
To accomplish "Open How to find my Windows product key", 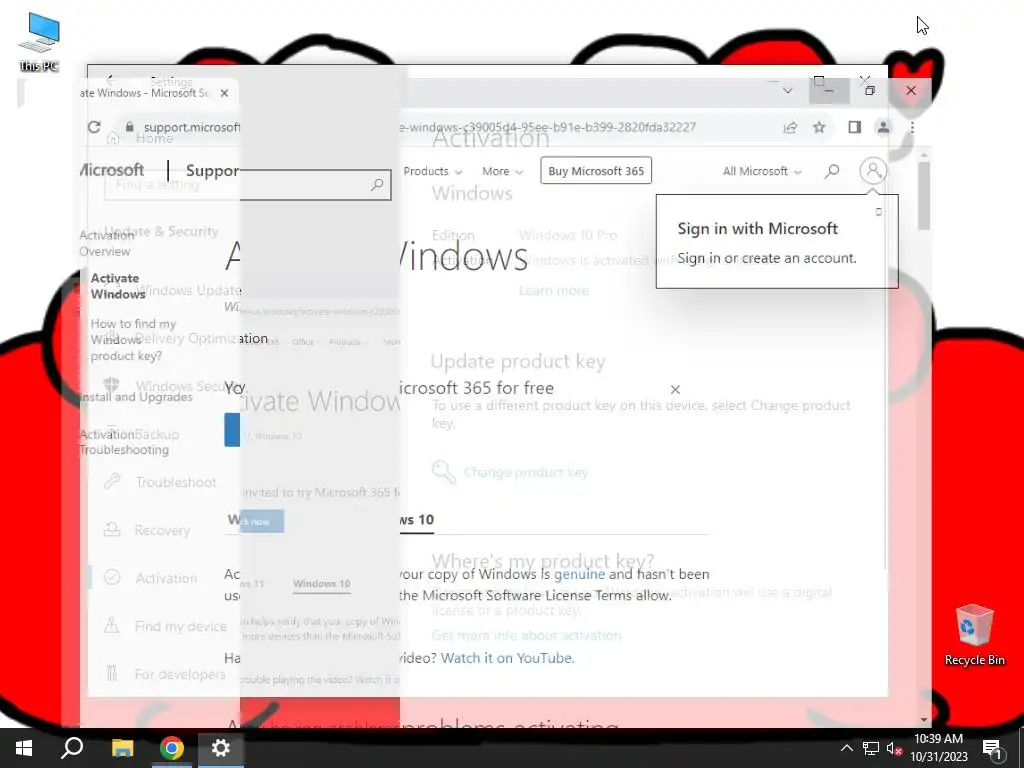I will pos(133,340).
